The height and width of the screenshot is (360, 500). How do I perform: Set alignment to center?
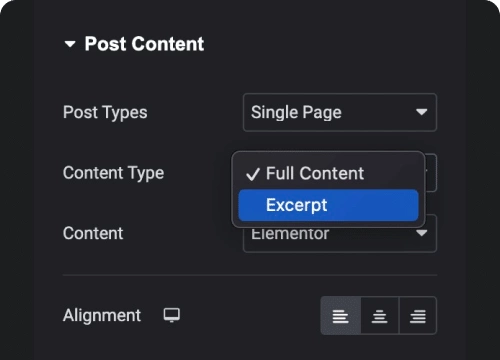(x=380, y=316)
